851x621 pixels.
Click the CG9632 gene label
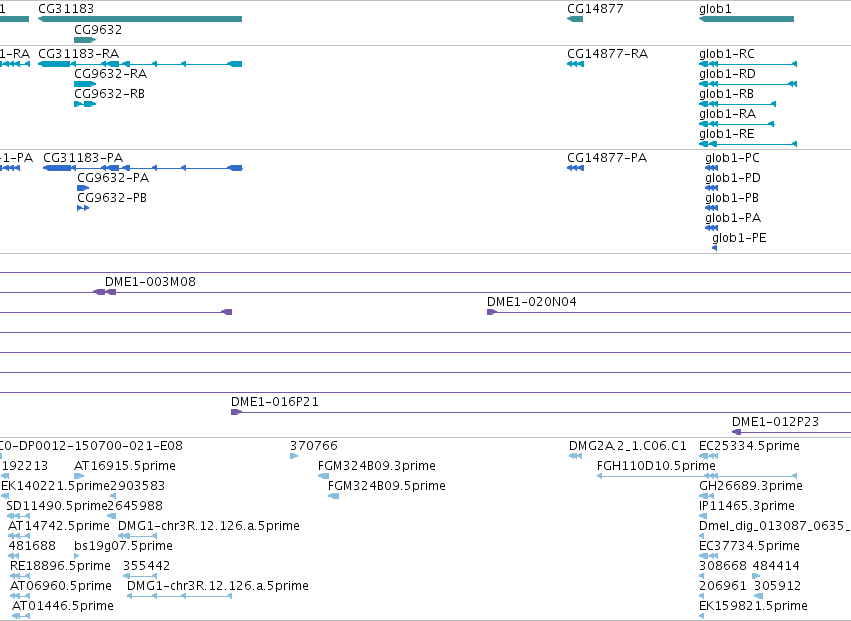tap(98, 29)
